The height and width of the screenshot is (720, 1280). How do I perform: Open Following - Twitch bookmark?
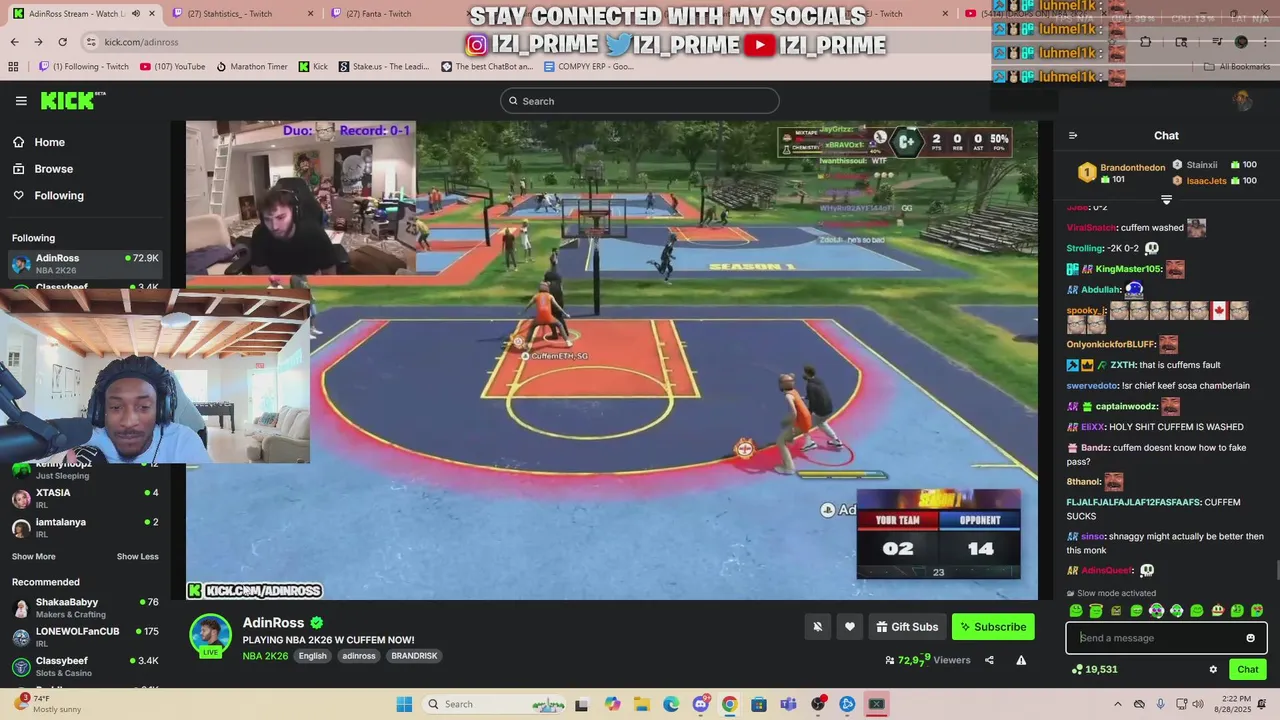tap(84, 67)
